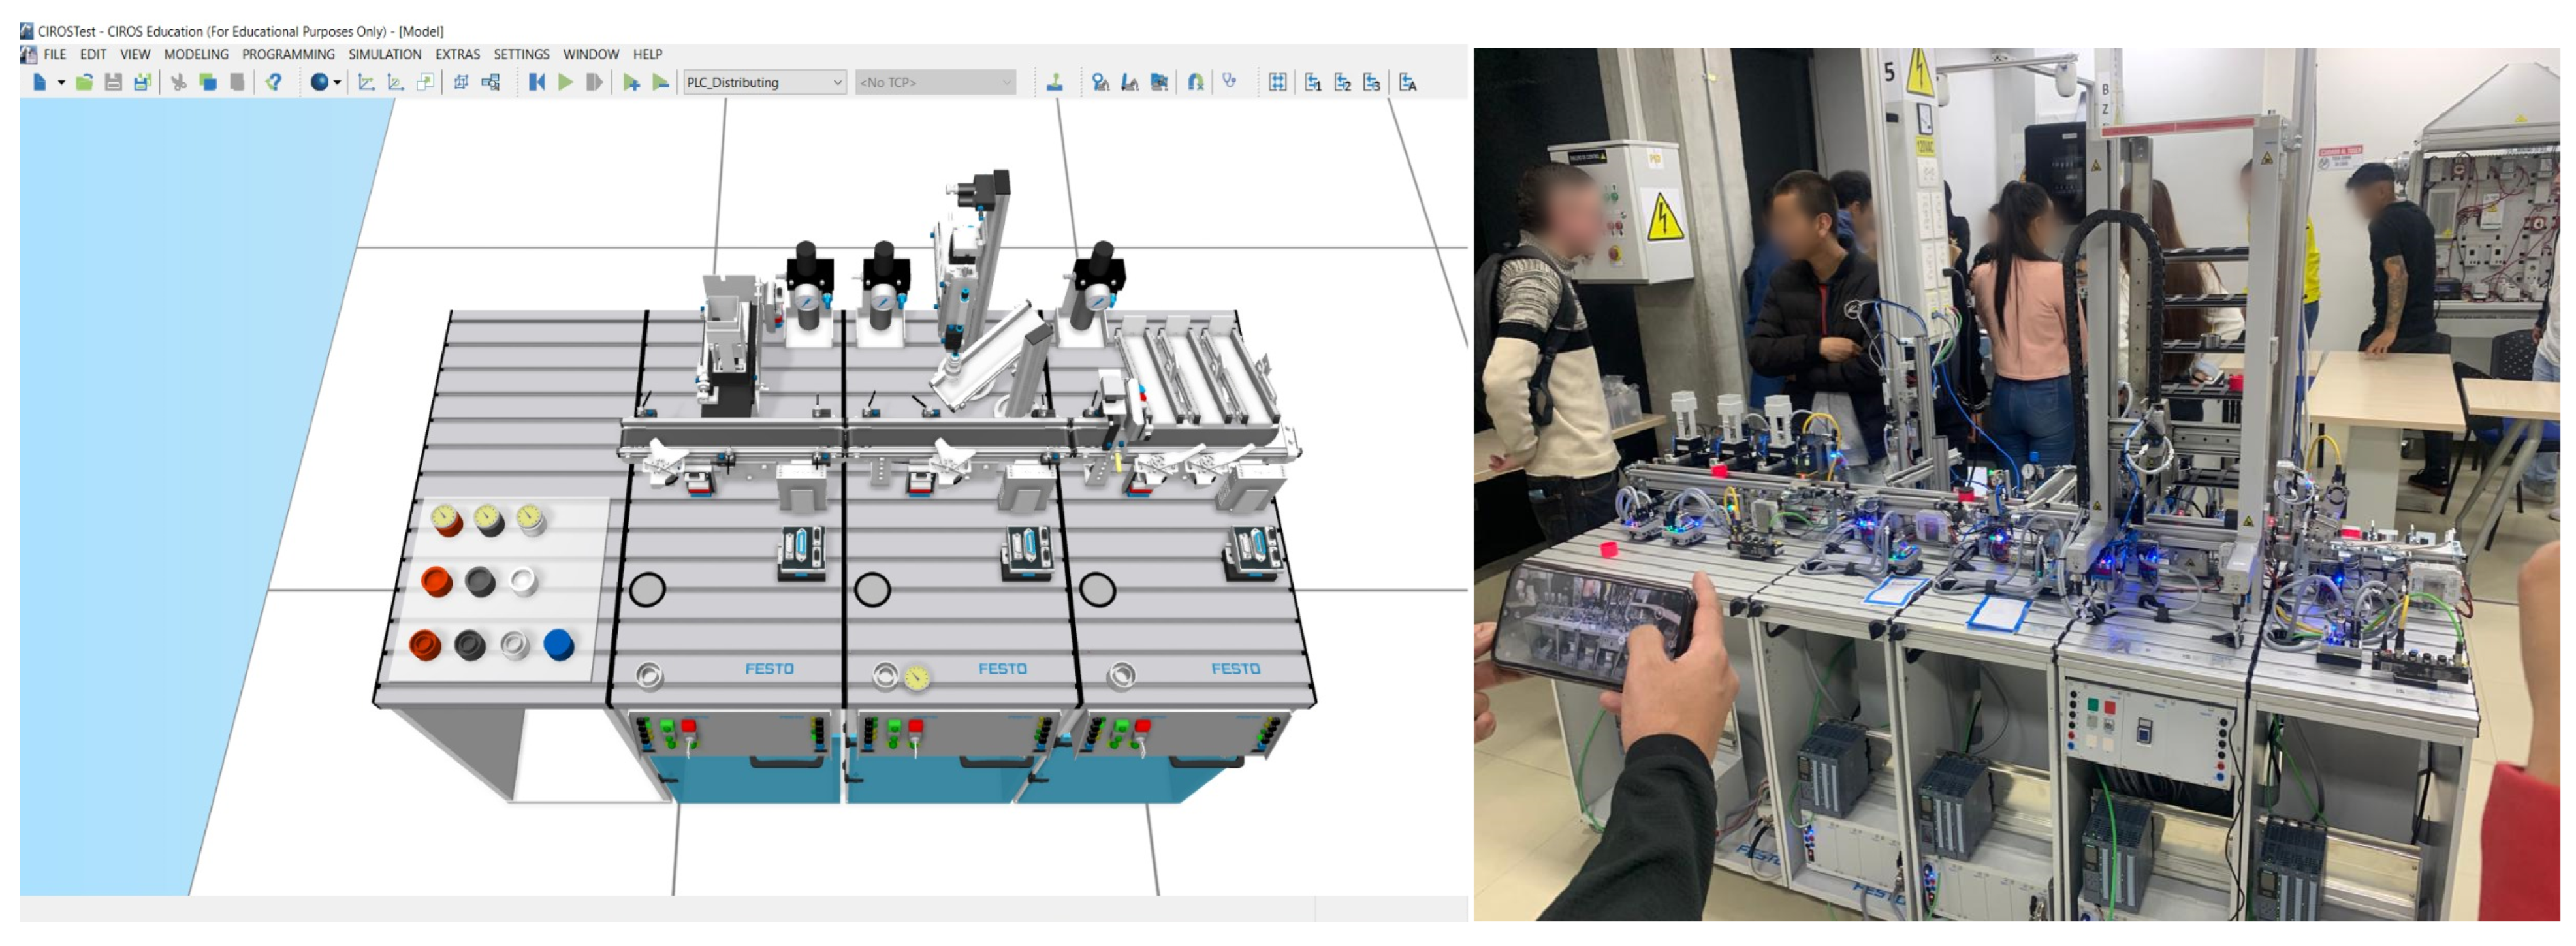Start simulation with green play button
Screen dimensions: 2576x946
566,82
